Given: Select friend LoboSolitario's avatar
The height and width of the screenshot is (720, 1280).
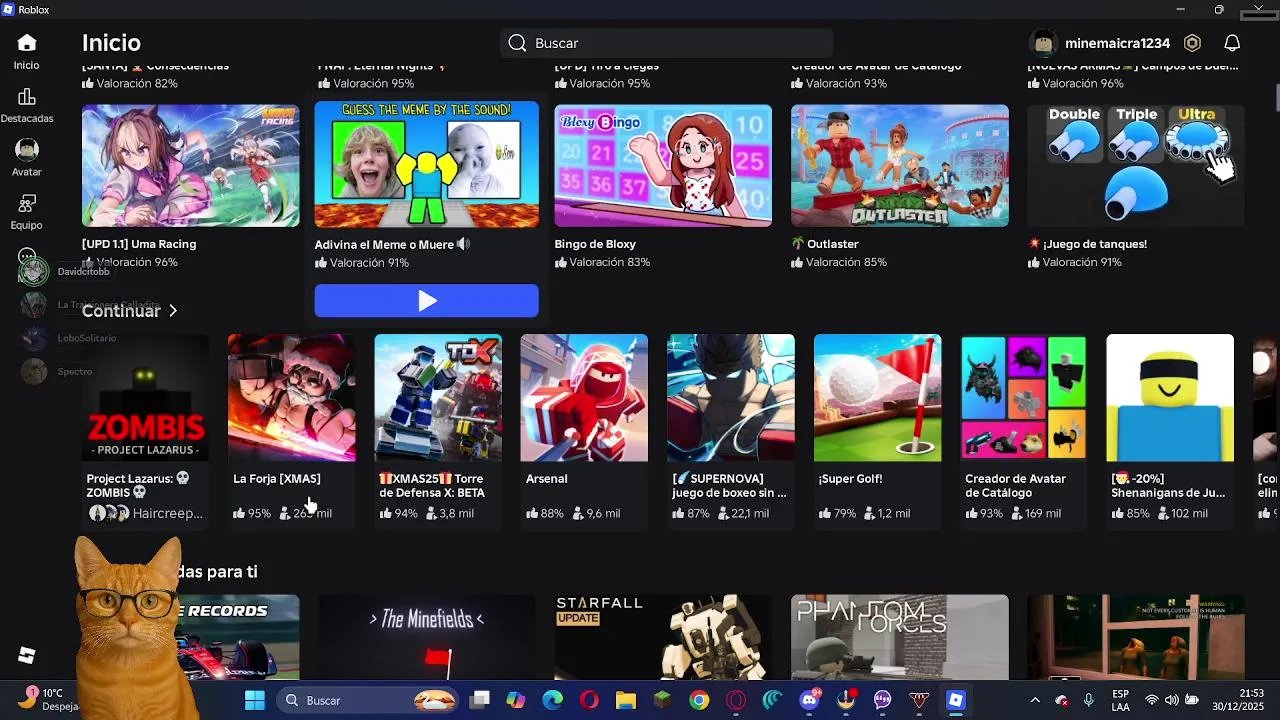Looking at the screenshot, I should (34, 338).
